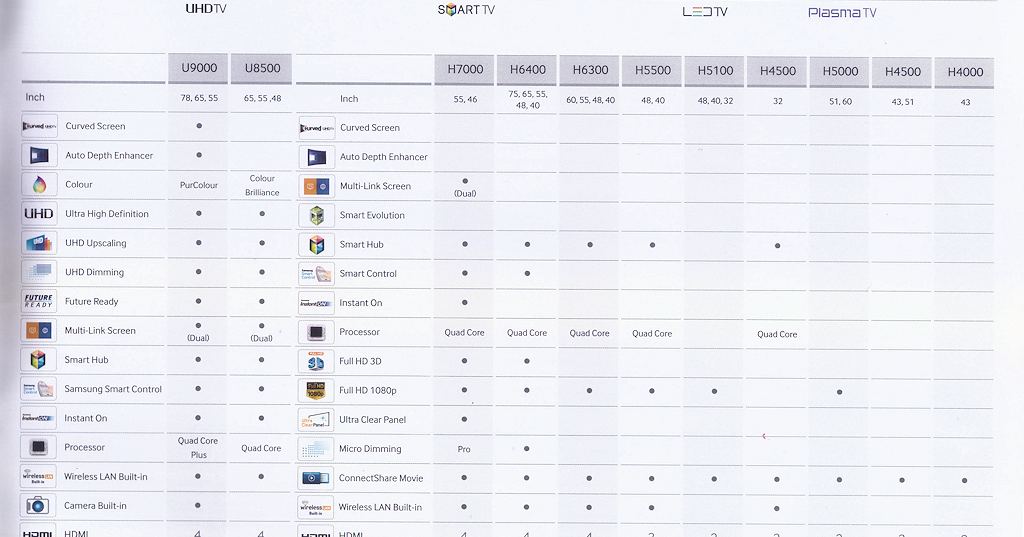Viewport: 1024px width, 537px height.
Task: Click the H6300 model column header
Action: [x=590, y=71]
